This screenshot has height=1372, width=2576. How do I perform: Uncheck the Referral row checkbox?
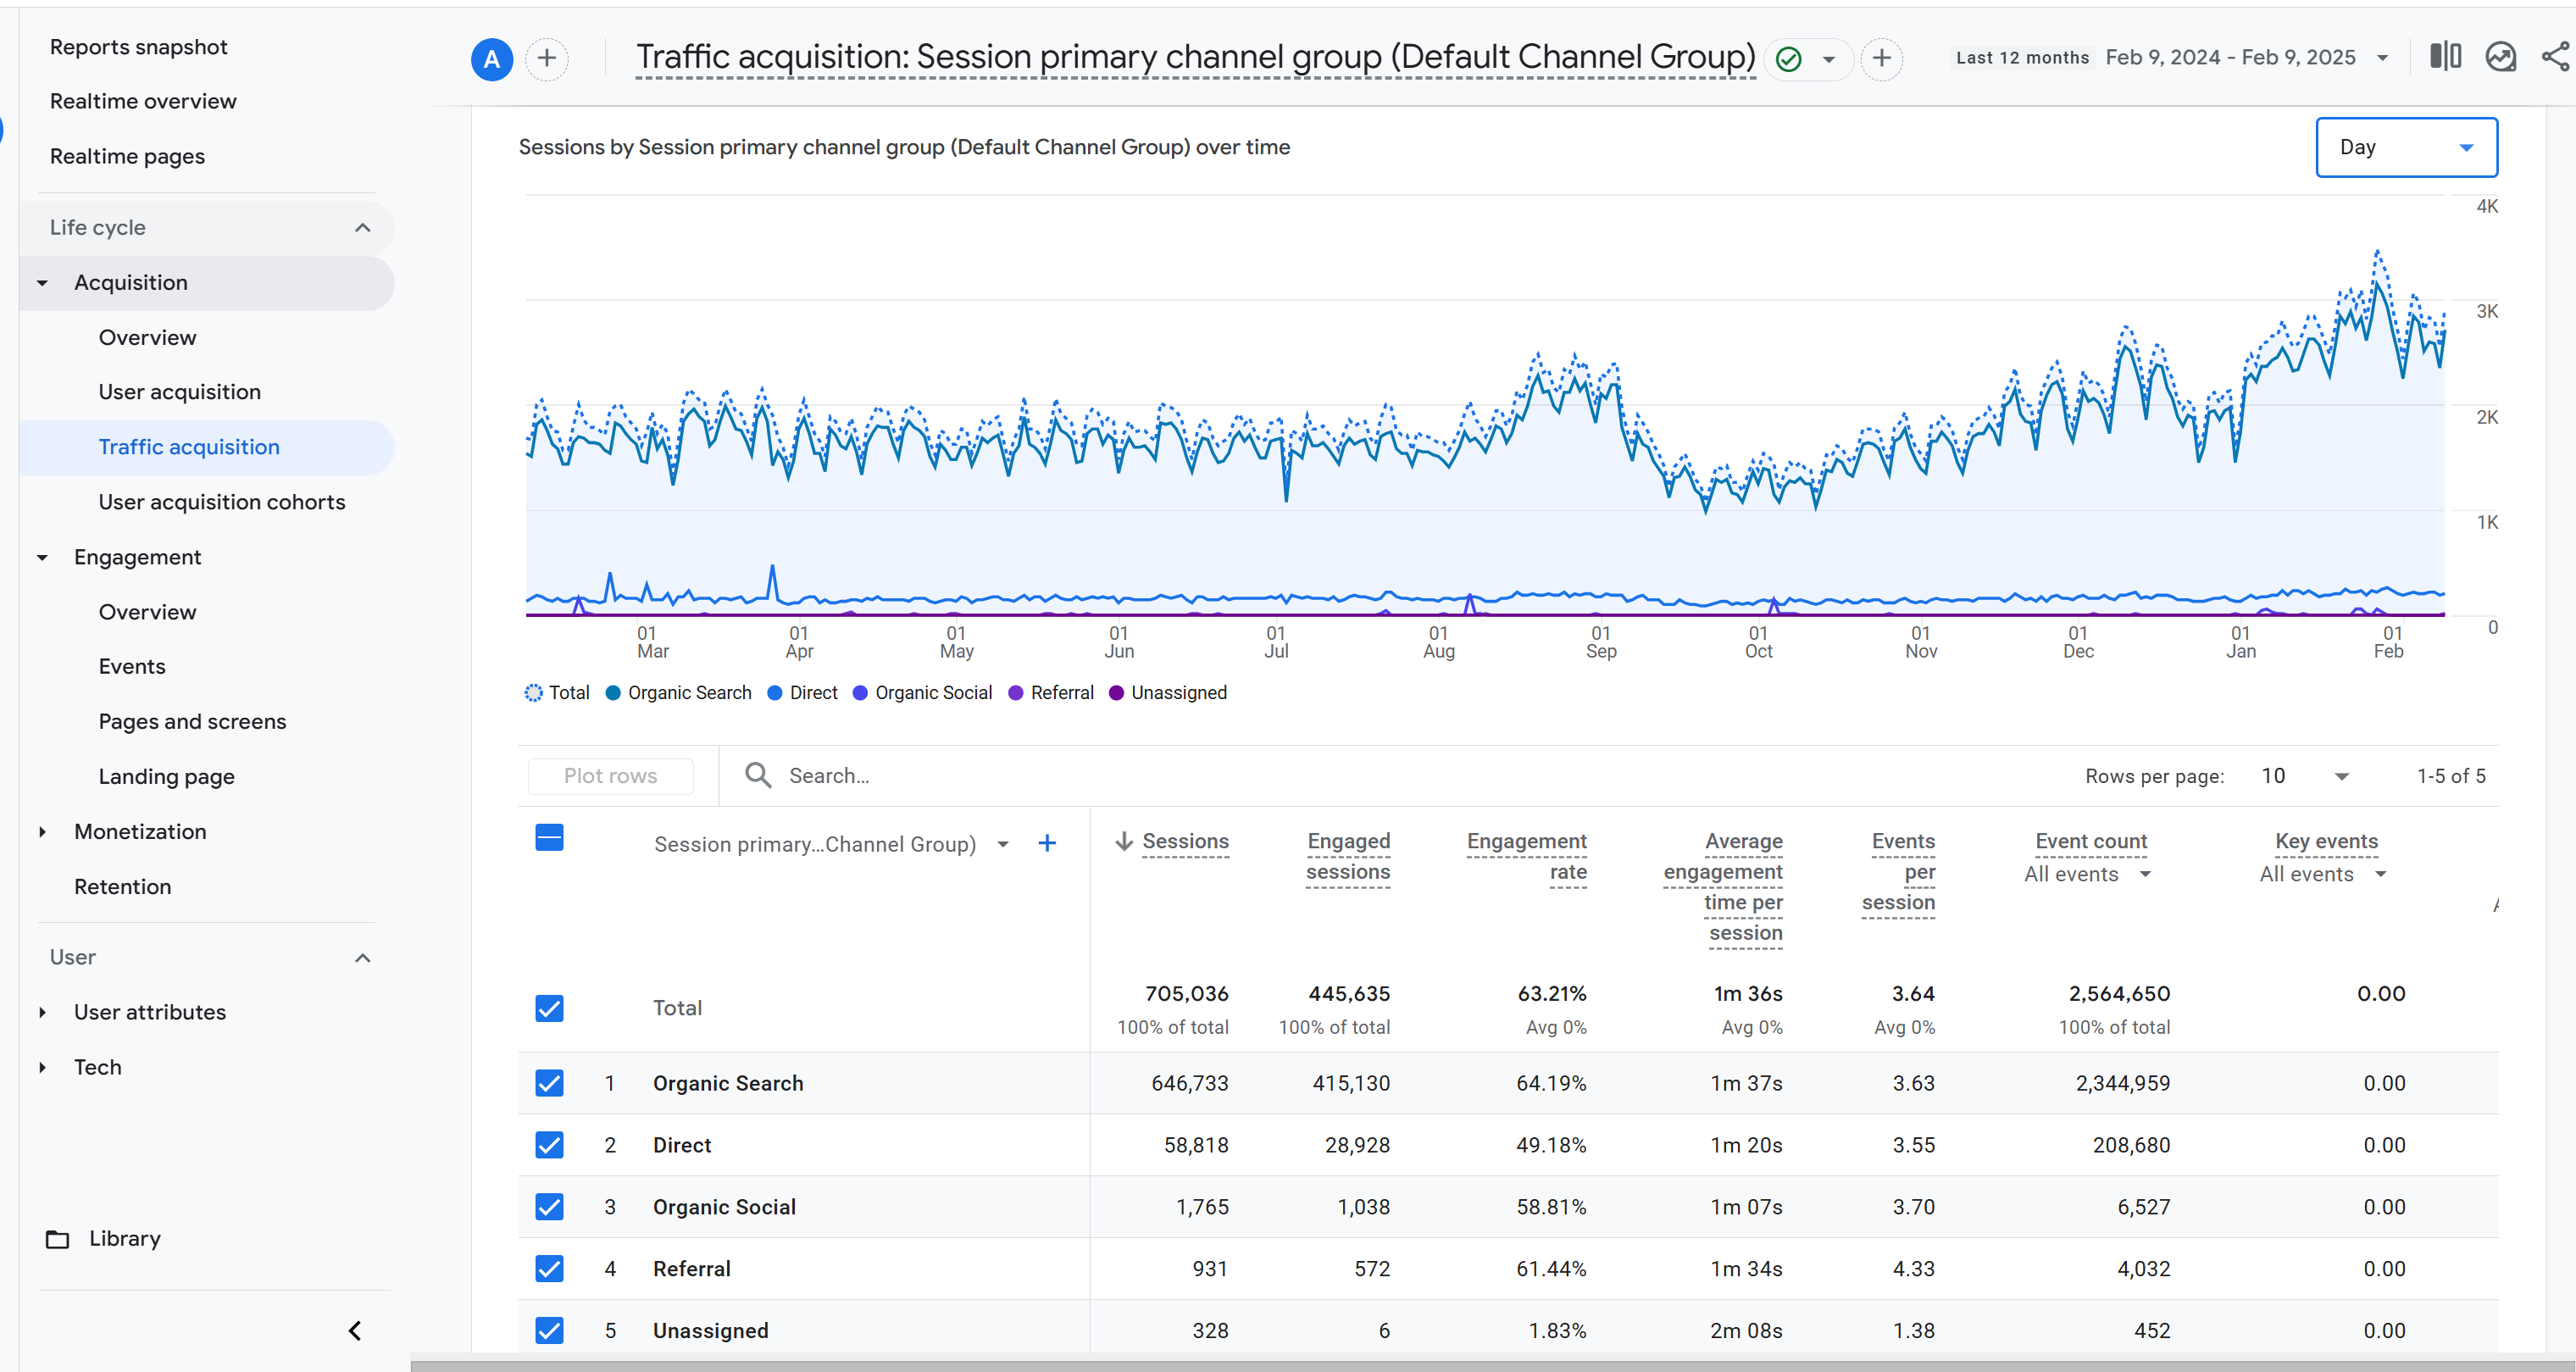pyautogui.click(x=549, y=1269)
